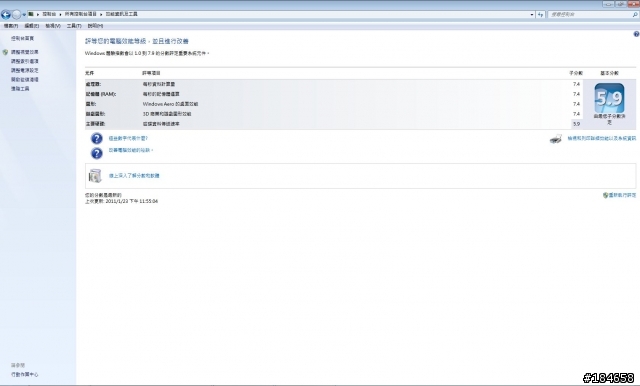Viewport: 640px width, 386px height.
Task: Open view and print detailed performance information link
Action: click(602, 138)
